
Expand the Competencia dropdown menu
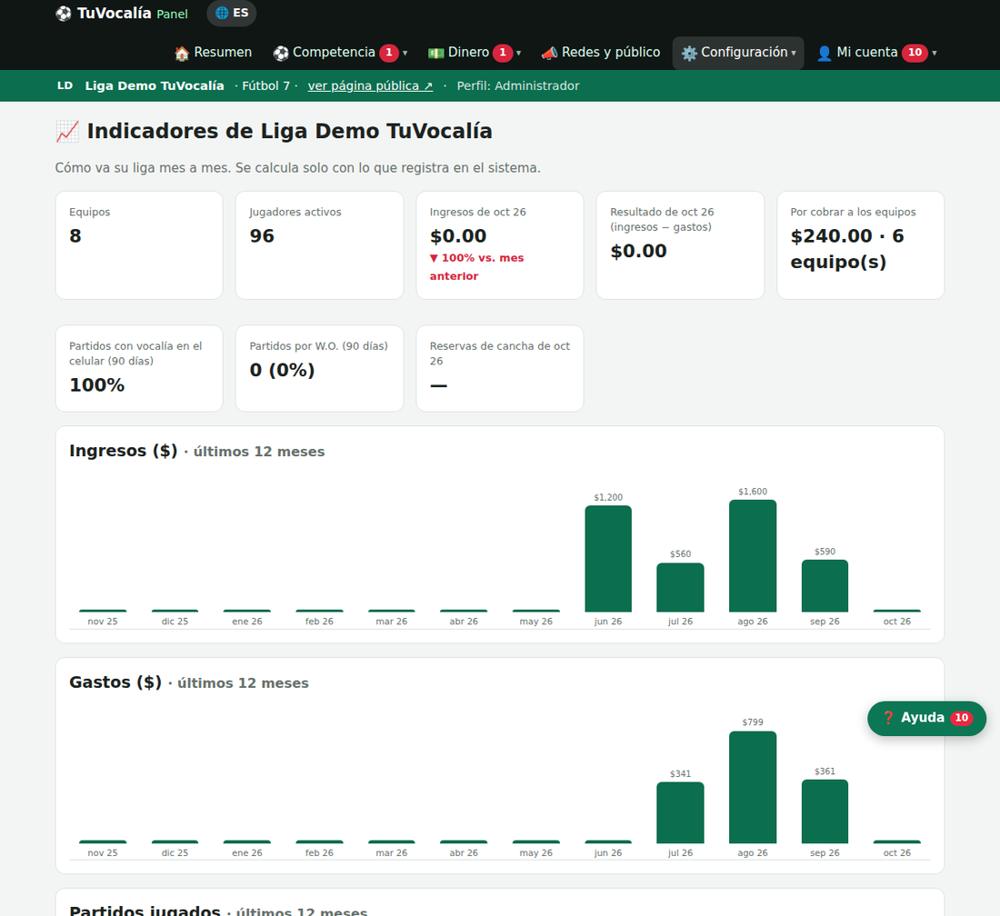click(340, 53)
